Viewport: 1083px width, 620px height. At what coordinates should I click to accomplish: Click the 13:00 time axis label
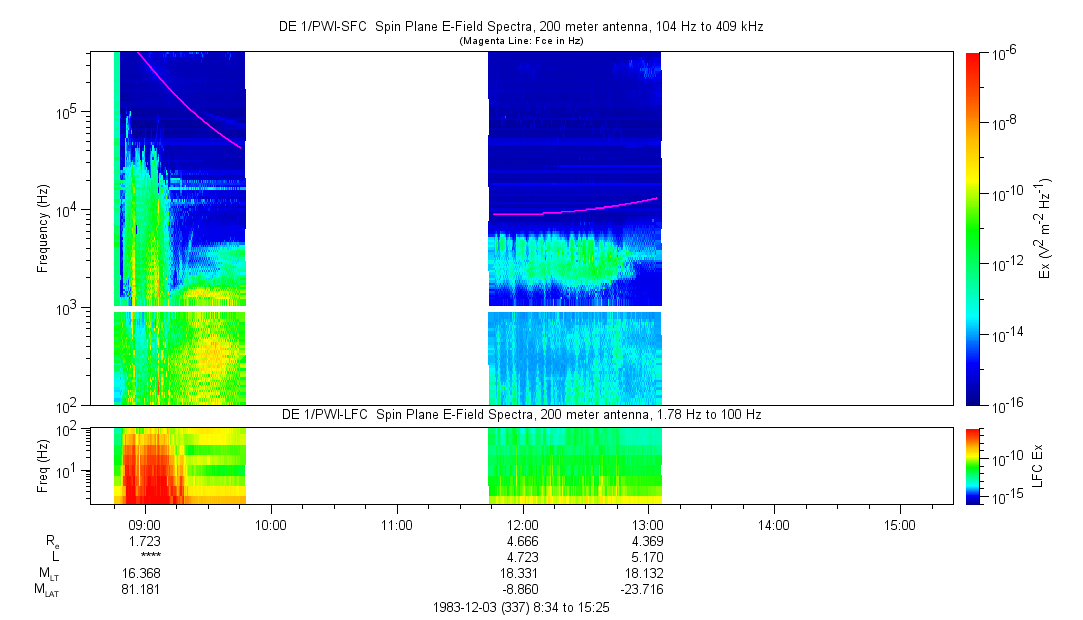coord(648,525)
